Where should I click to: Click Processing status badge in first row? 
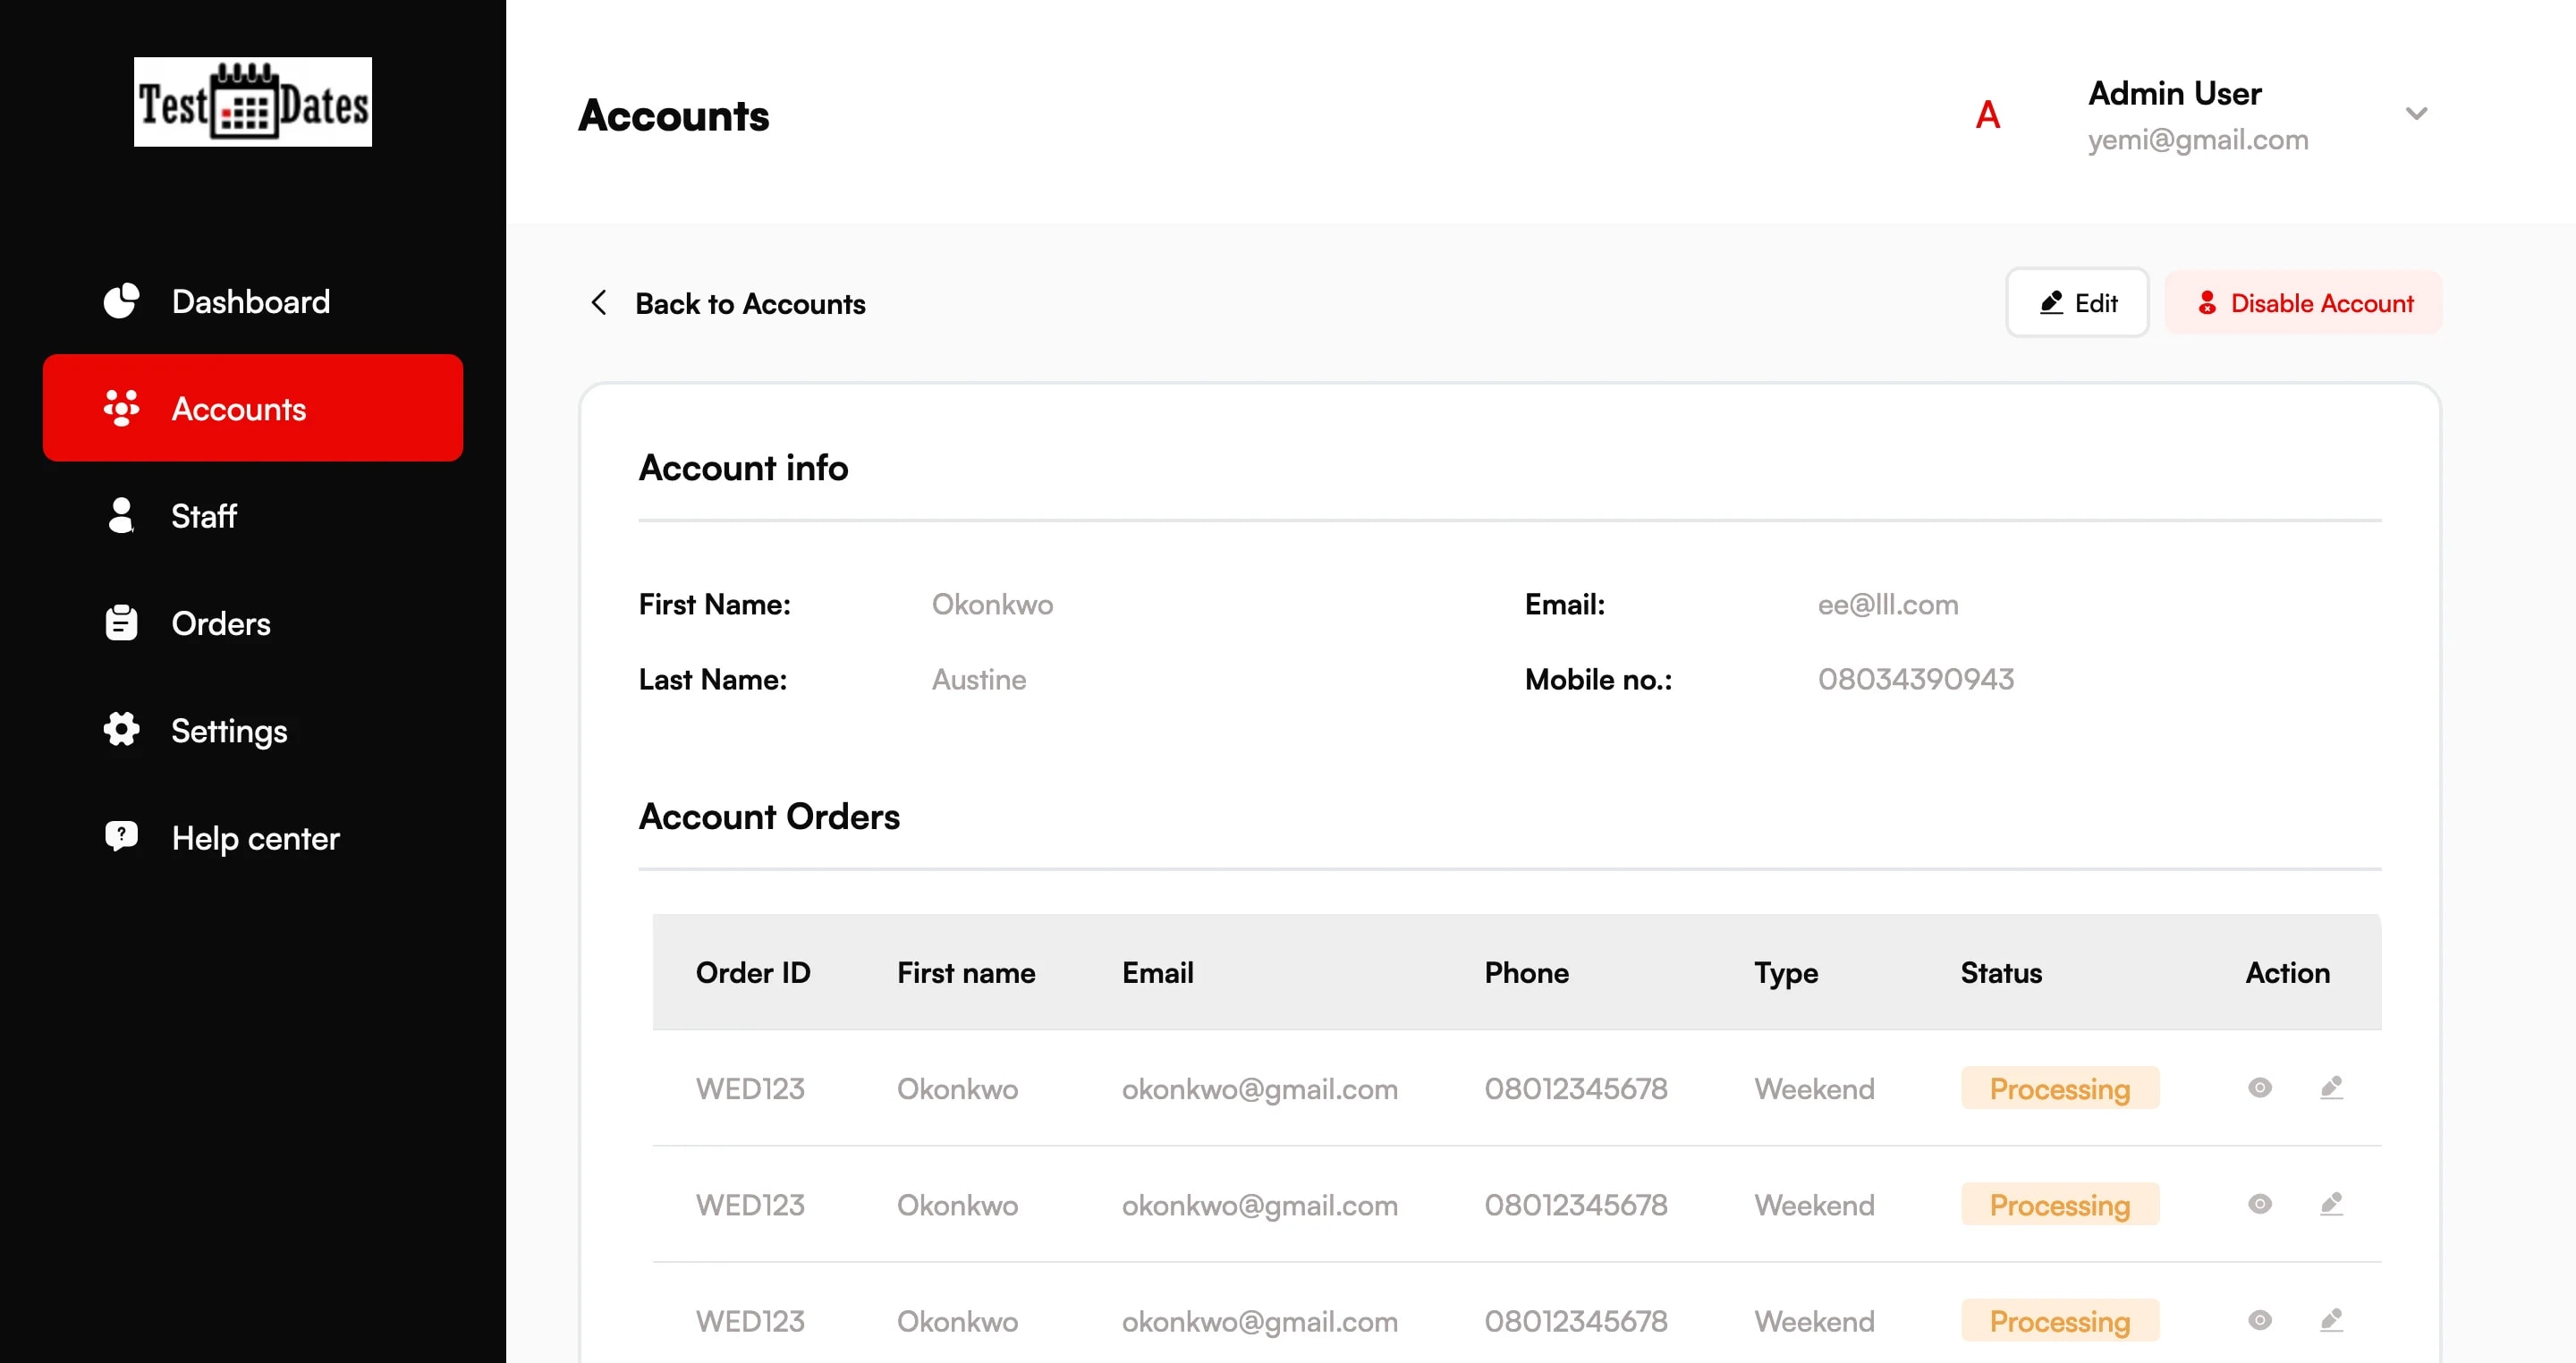coord(2059,1088)
